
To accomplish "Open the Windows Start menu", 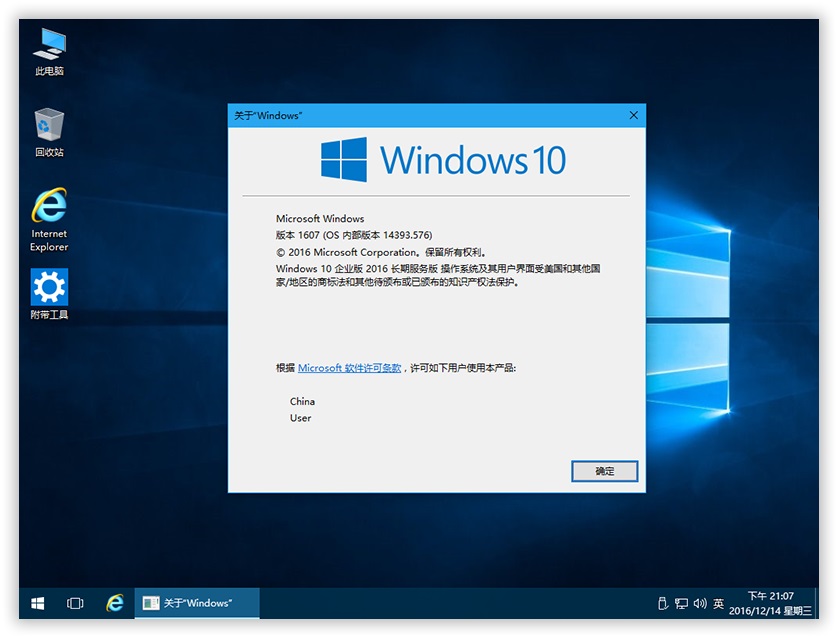I will tap(37, 603).
